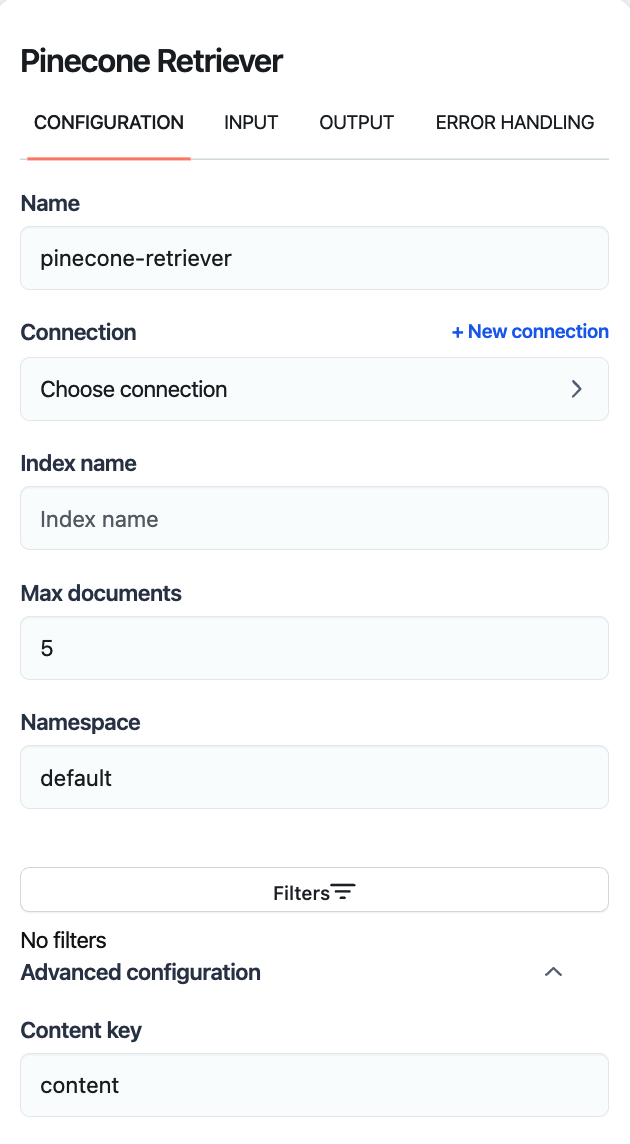
Task: Click the Advanced configuration heading
Action: (141, 972)
